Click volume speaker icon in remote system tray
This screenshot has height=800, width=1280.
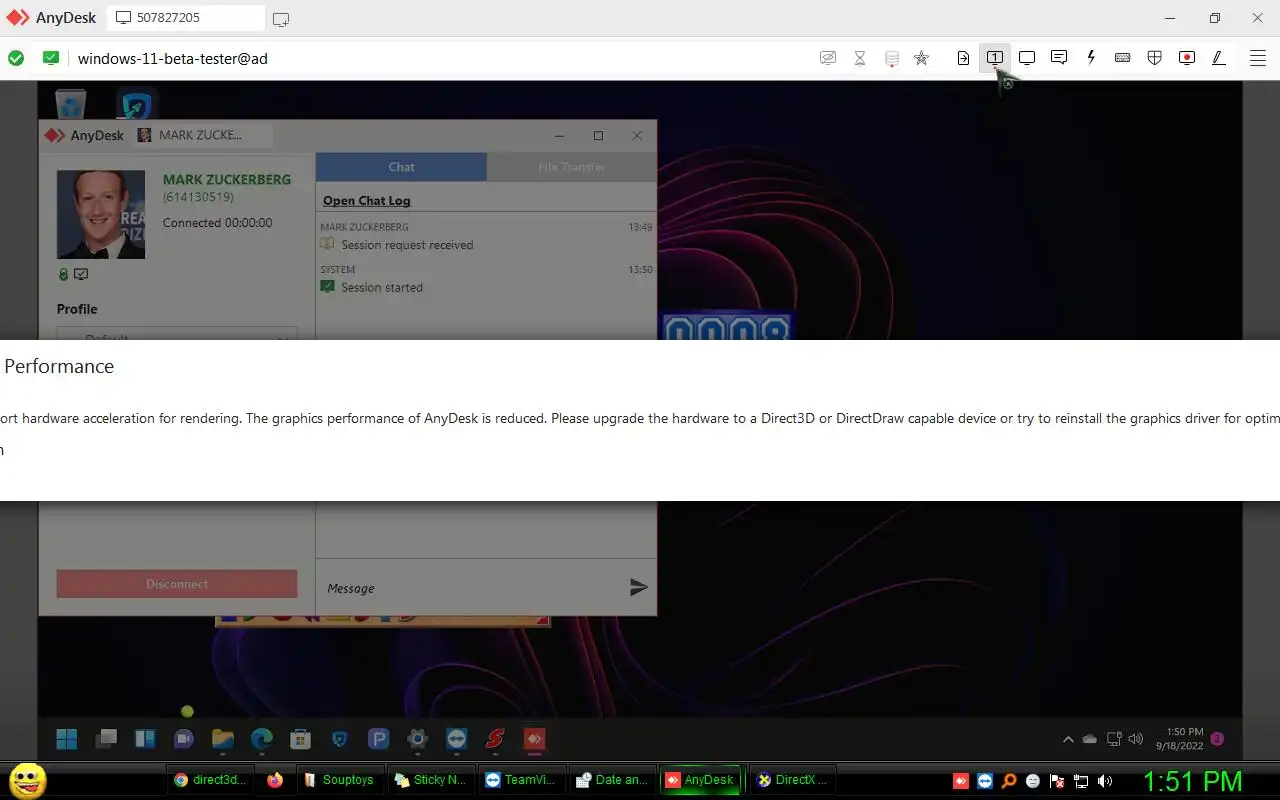tap(1135, 740)
